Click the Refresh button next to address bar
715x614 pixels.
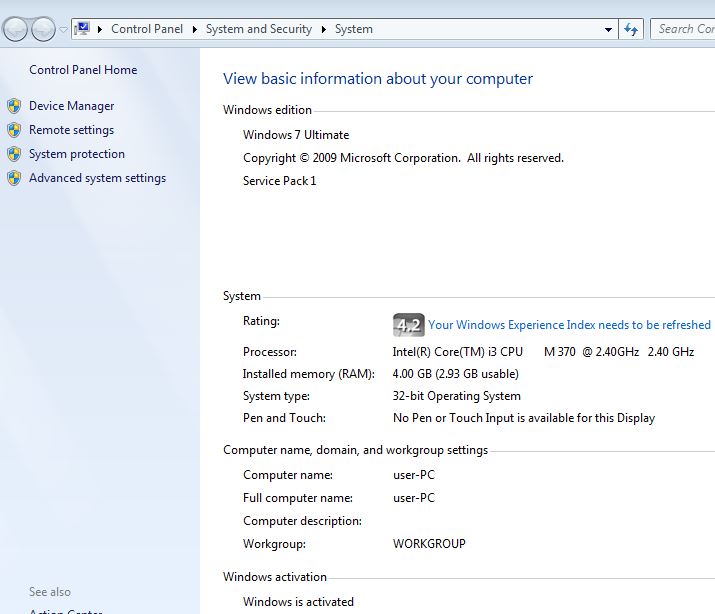coord(631,29)
